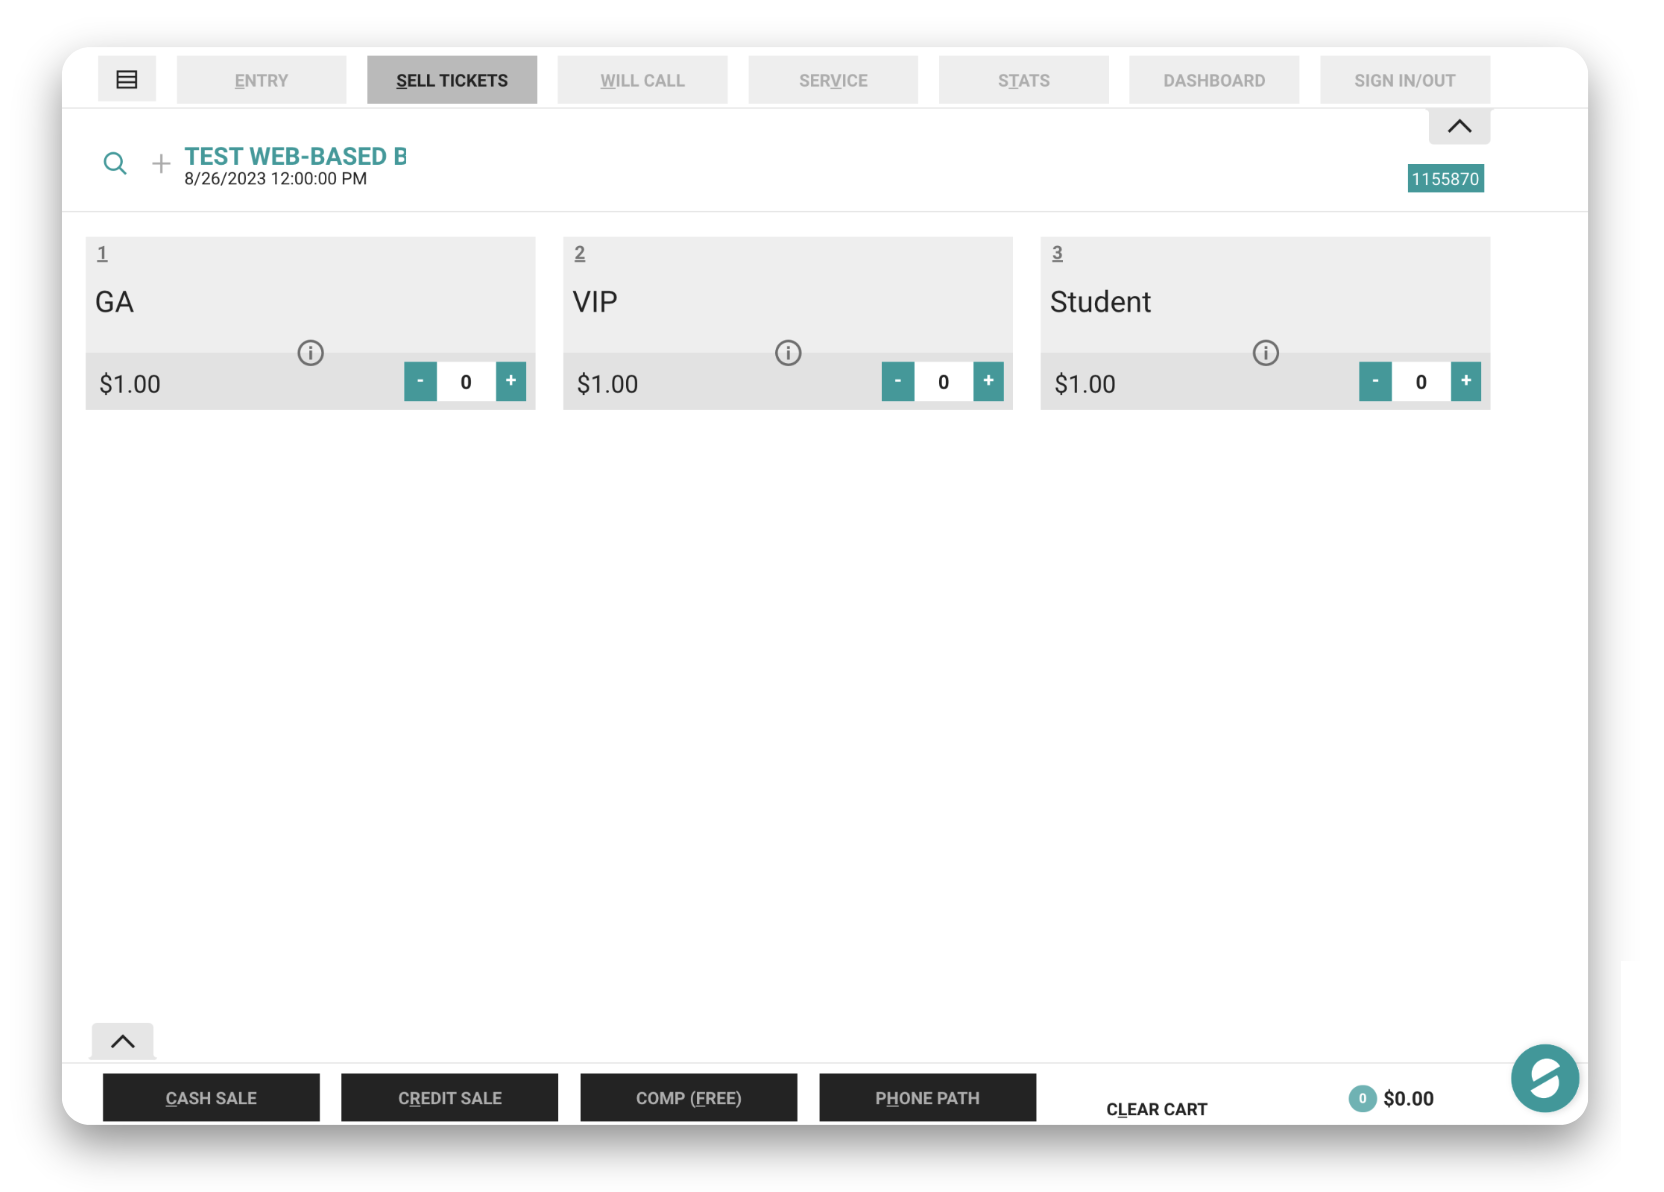This screenshot has width=1664, height=1192.
Task: Increase GA ticket quantity
Action: point(511,381)
